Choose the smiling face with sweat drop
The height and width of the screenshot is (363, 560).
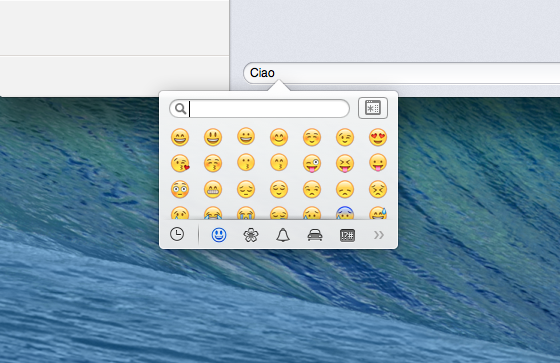[378, 213]
